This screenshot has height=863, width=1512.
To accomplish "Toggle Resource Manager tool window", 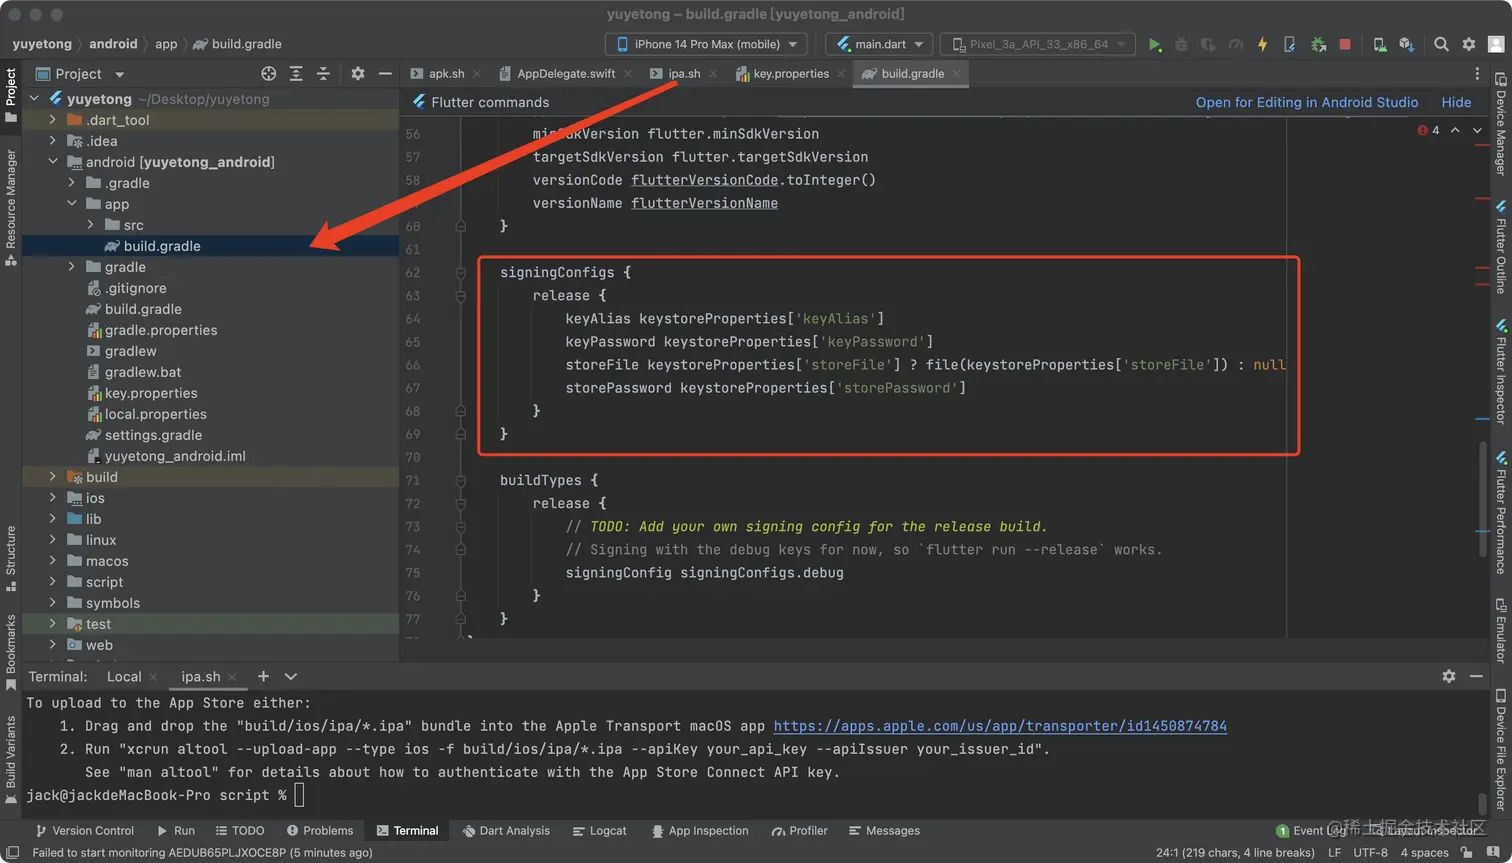I will (x=11, y=207).
